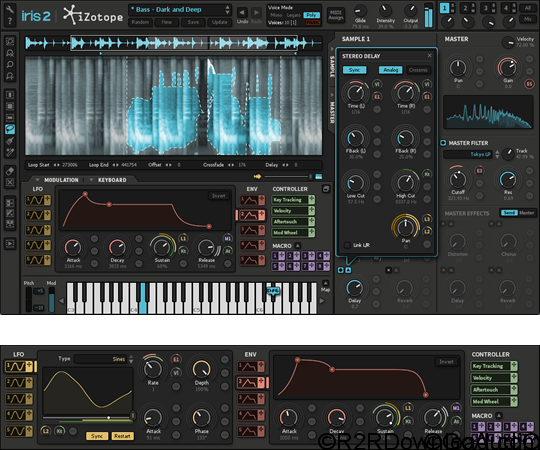
Task: Expand the Macro arrow in main window
Action: point(297,245)
